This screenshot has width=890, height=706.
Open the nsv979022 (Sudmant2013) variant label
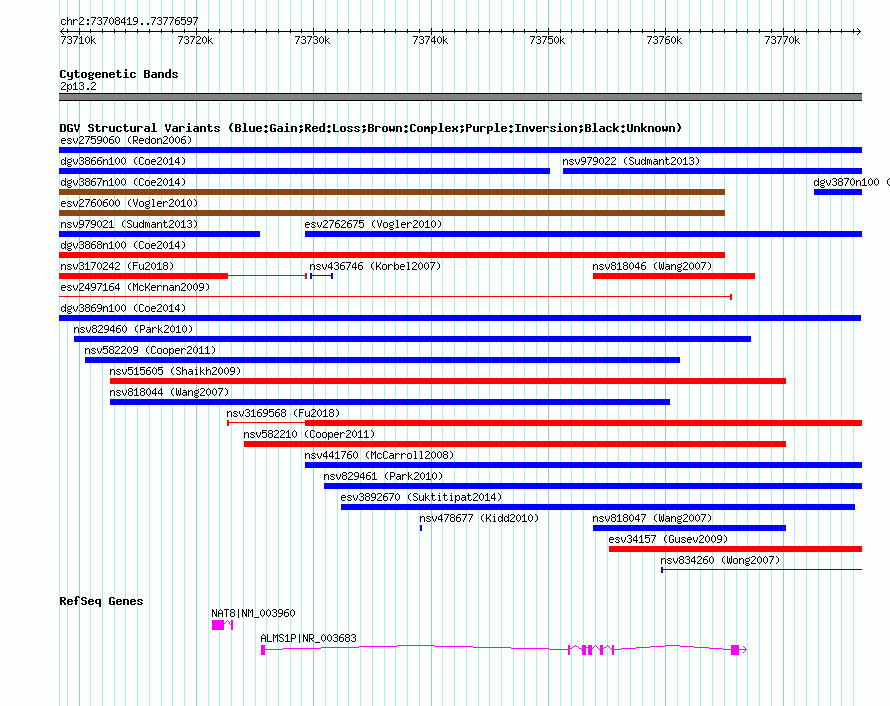pos(631,161)
